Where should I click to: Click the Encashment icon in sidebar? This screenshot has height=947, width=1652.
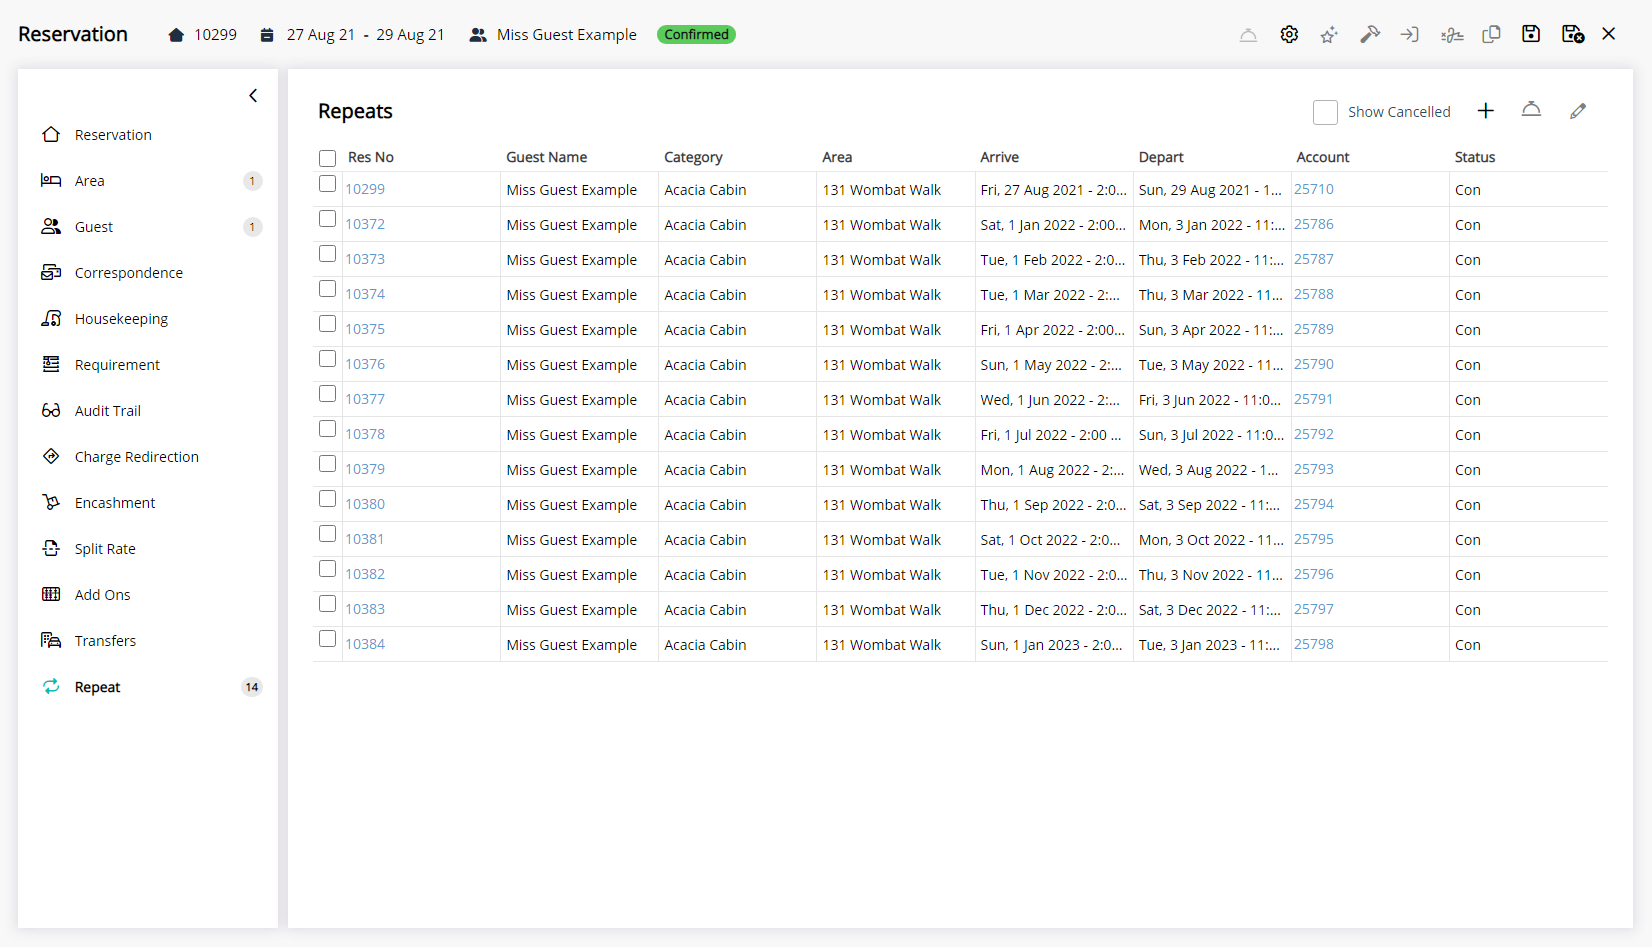[x=51, y=502]
